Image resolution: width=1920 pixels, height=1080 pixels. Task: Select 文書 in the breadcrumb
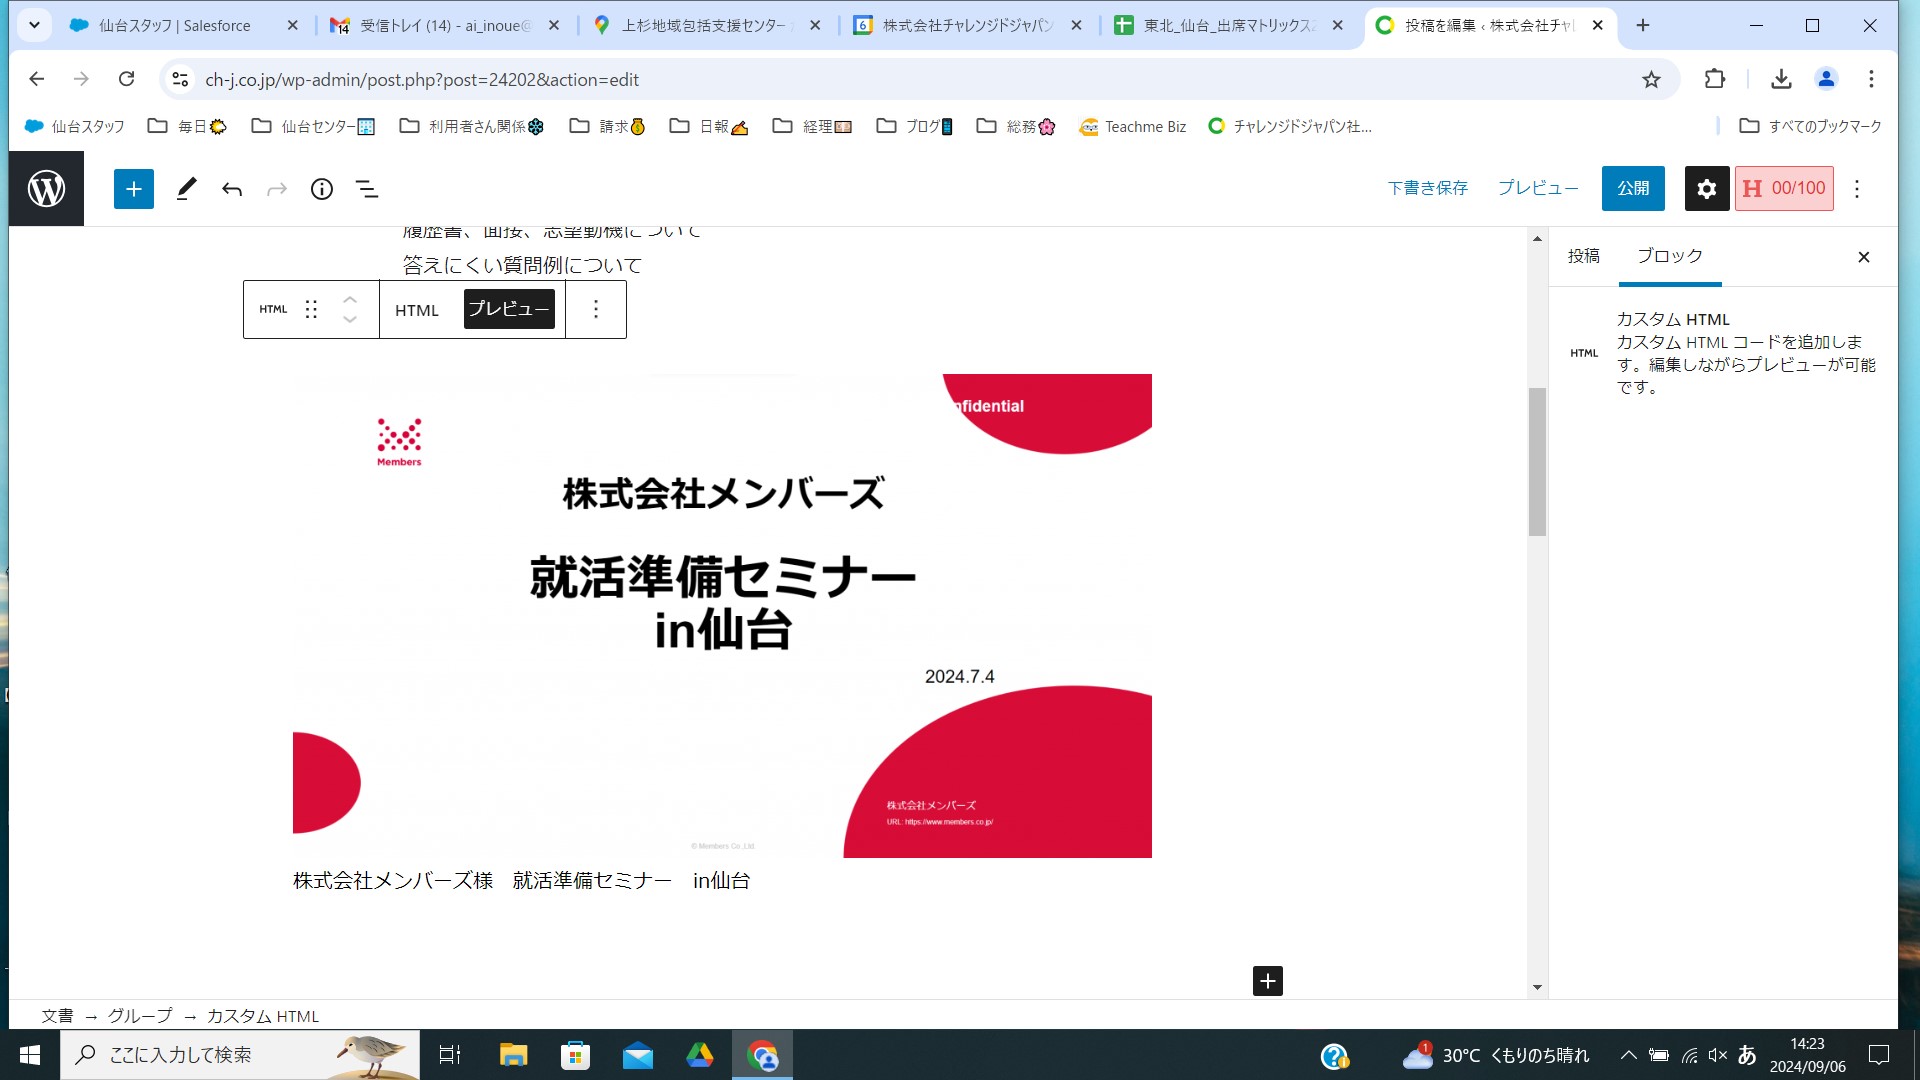point(57,1016)
